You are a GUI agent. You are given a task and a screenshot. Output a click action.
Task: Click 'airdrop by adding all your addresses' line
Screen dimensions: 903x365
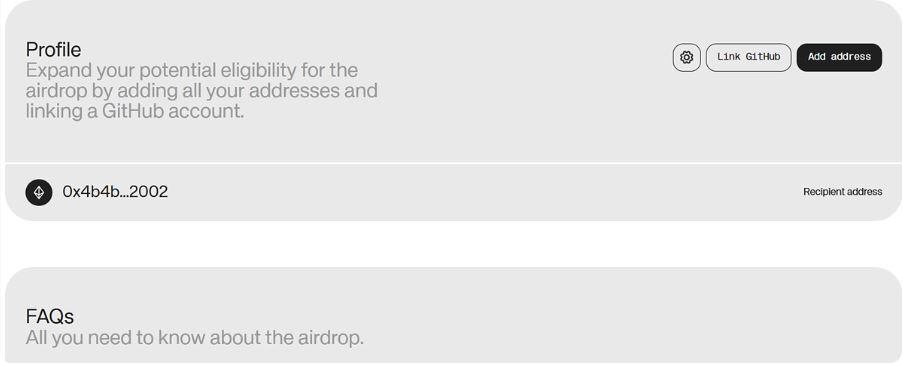(202, 91)
